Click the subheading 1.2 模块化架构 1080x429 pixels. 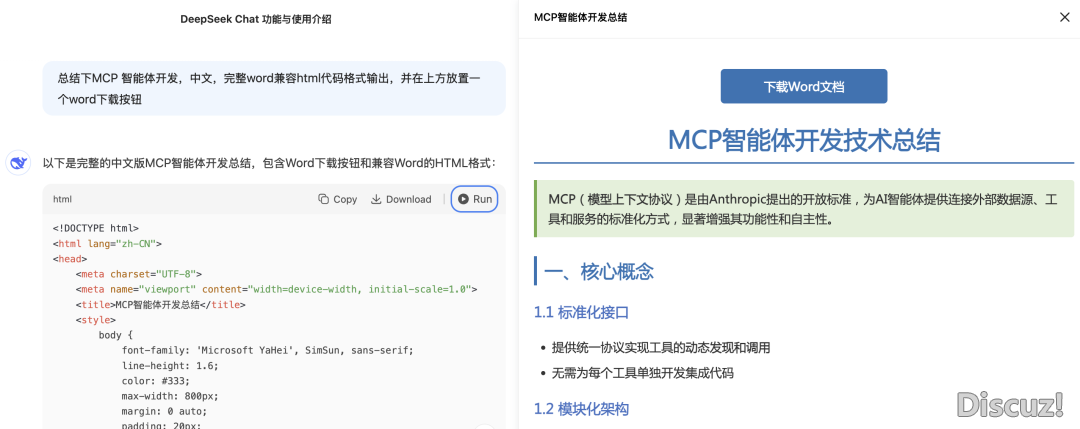[581, 409]
